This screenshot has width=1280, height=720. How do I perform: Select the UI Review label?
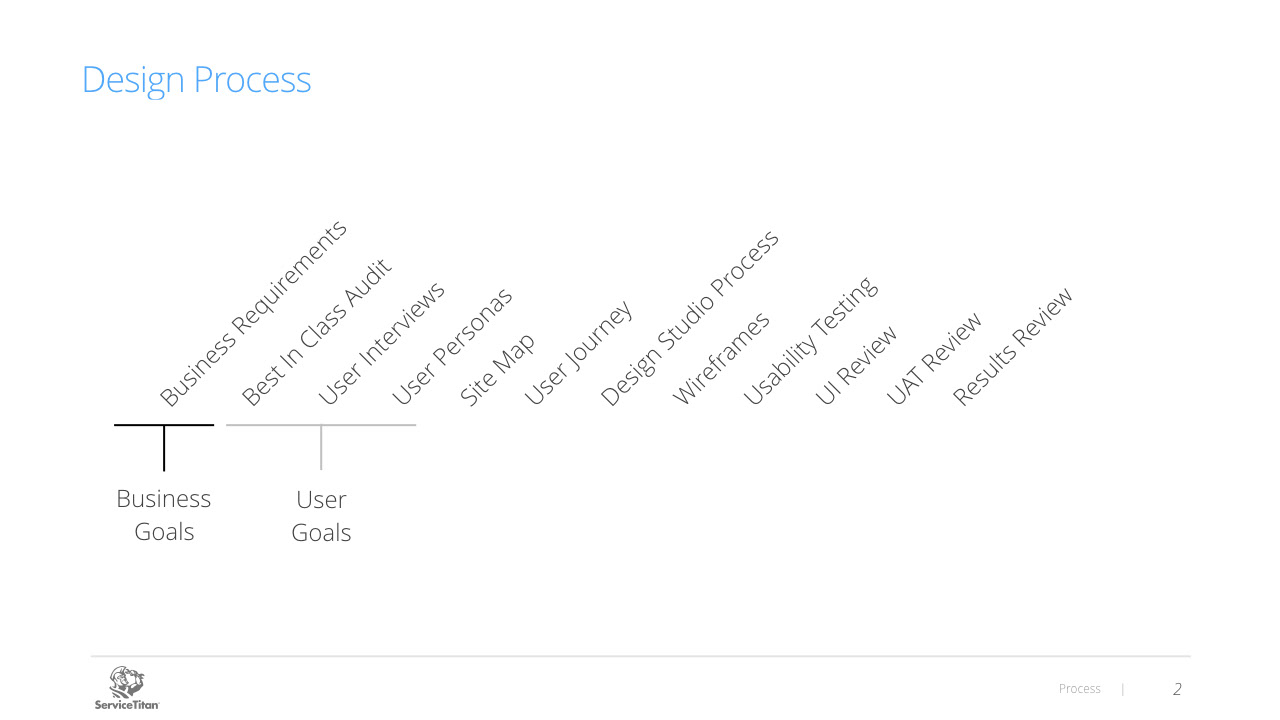[856, 366]
